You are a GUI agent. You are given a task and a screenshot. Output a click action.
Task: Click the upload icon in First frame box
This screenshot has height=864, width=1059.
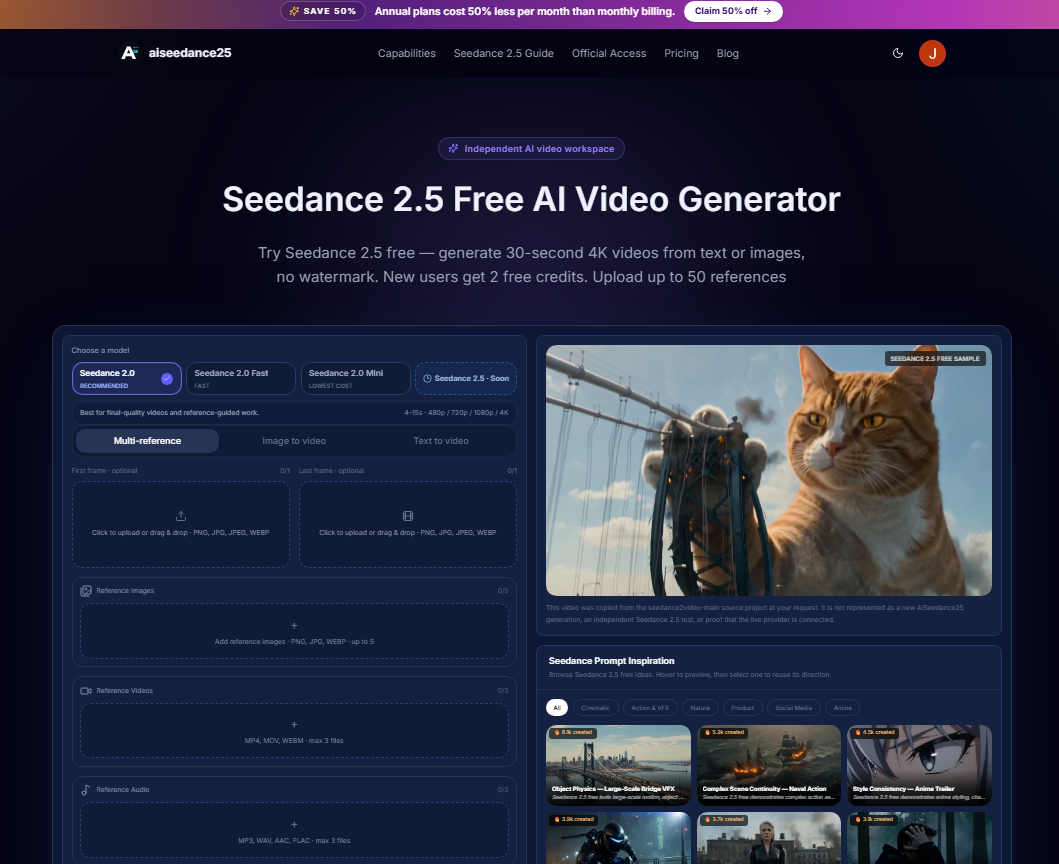[181, 516]
